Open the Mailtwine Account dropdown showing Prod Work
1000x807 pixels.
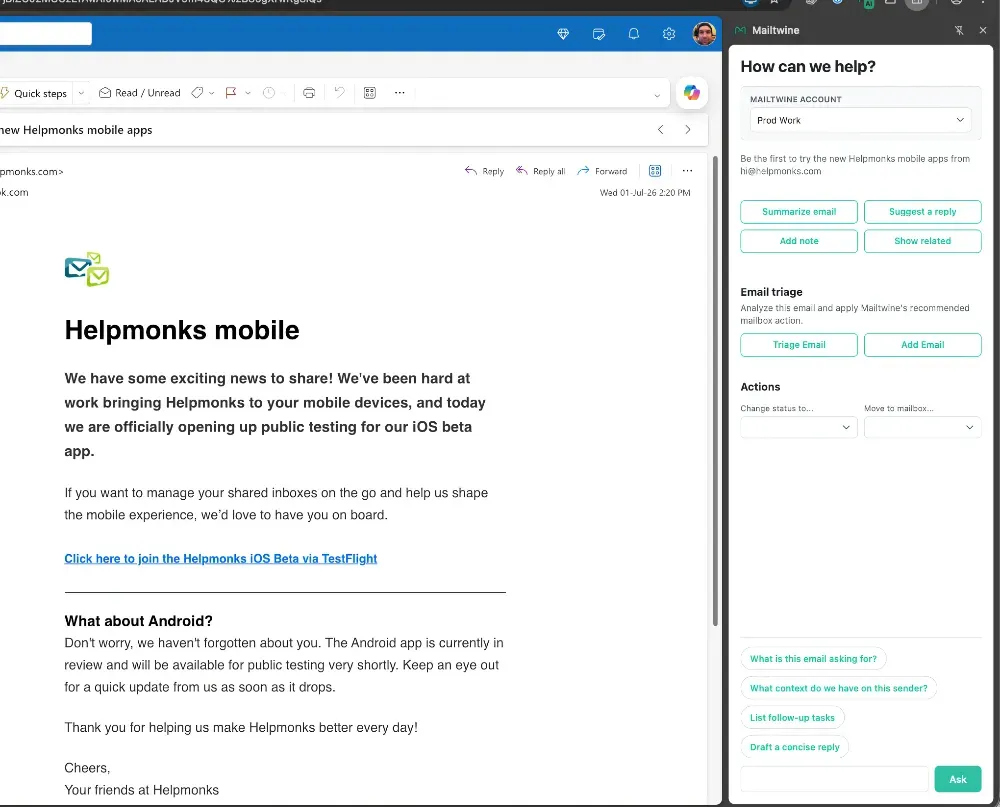tap(860, 120)
